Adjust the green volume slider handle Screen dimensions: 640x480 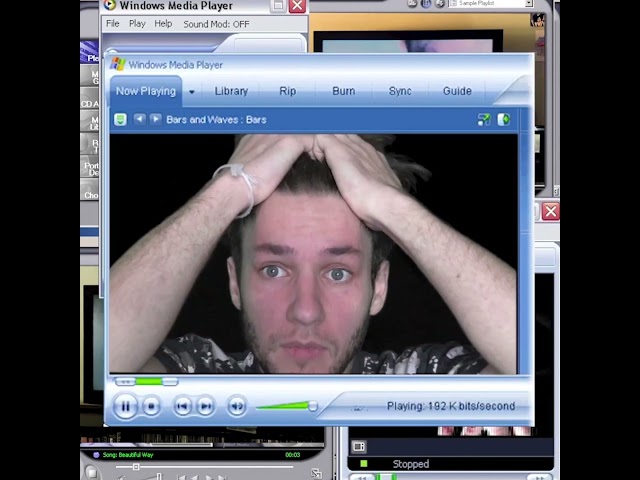pos(313,406)
